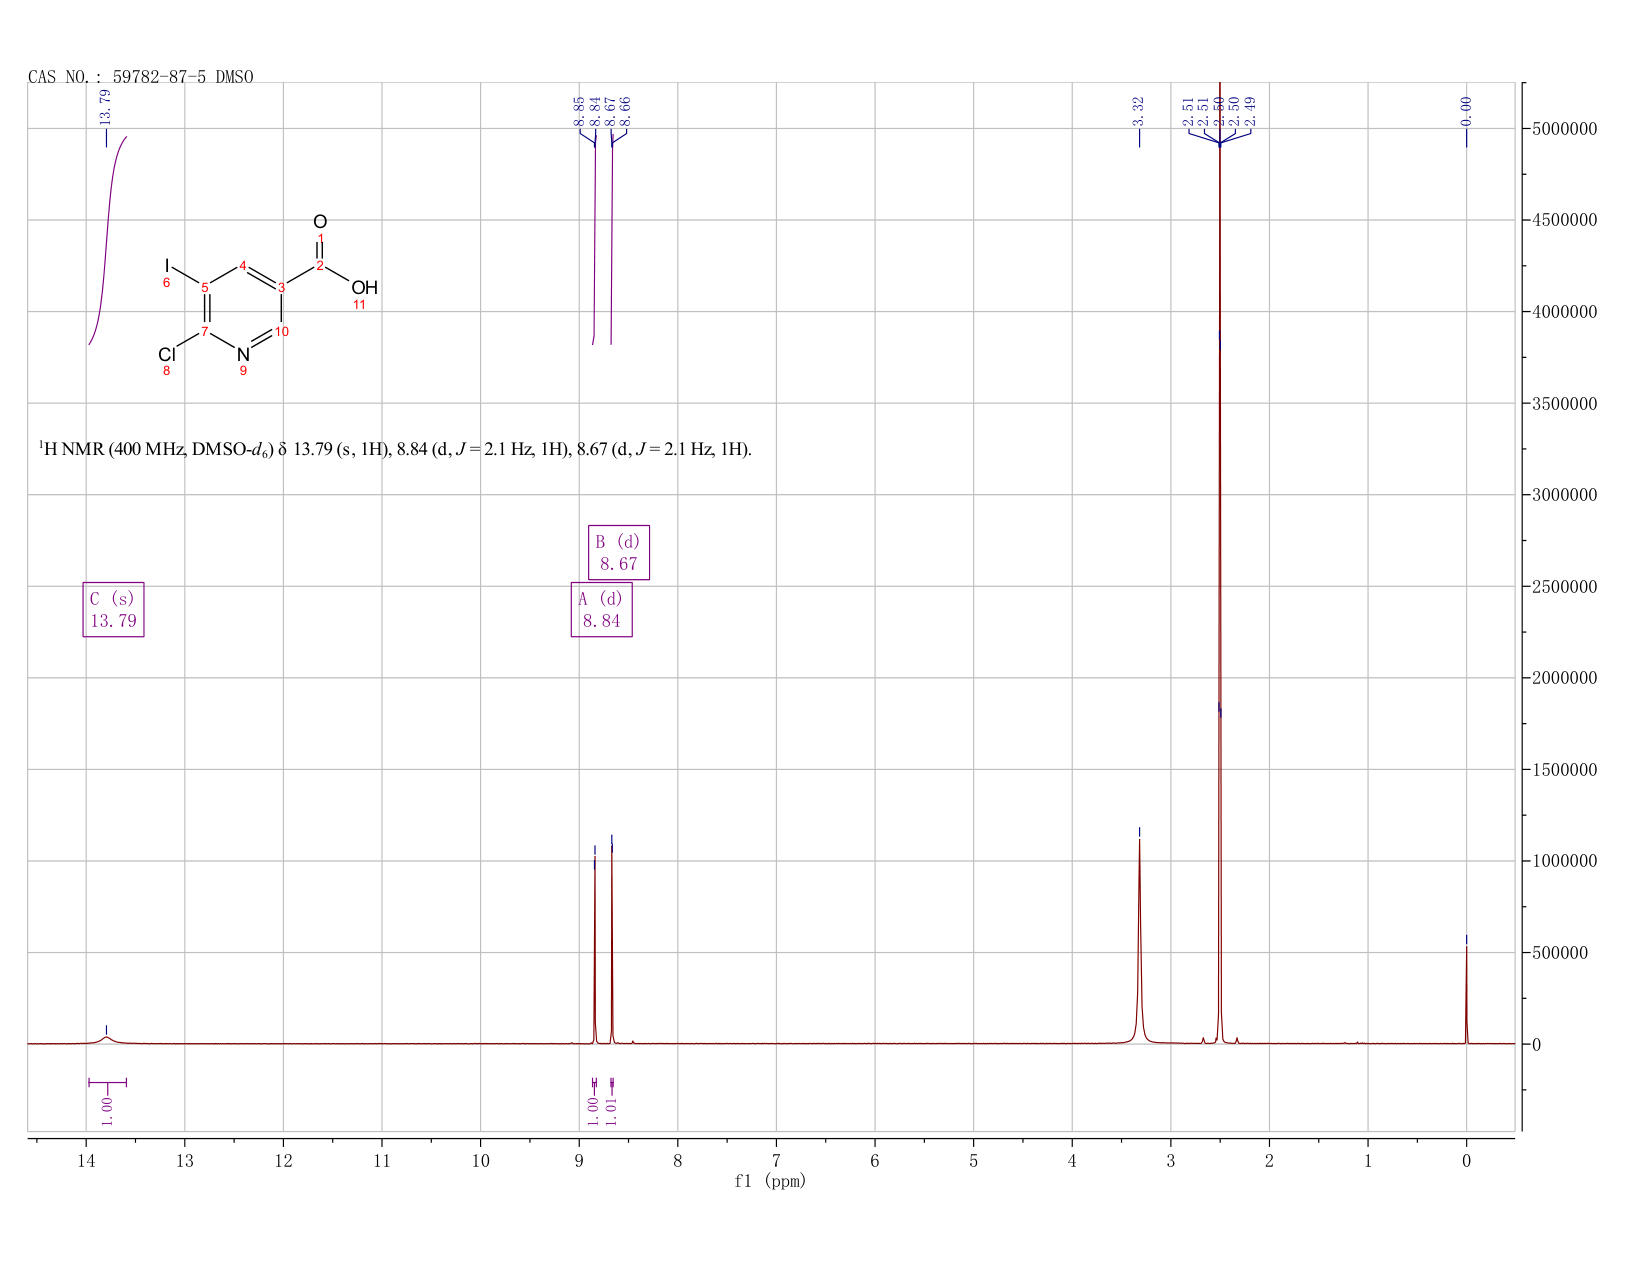The width and height of the screenshot is (1650, 1275).
Task: Click the C (s) 13.79 multiplet box
Action: click(x=113, y=610)
